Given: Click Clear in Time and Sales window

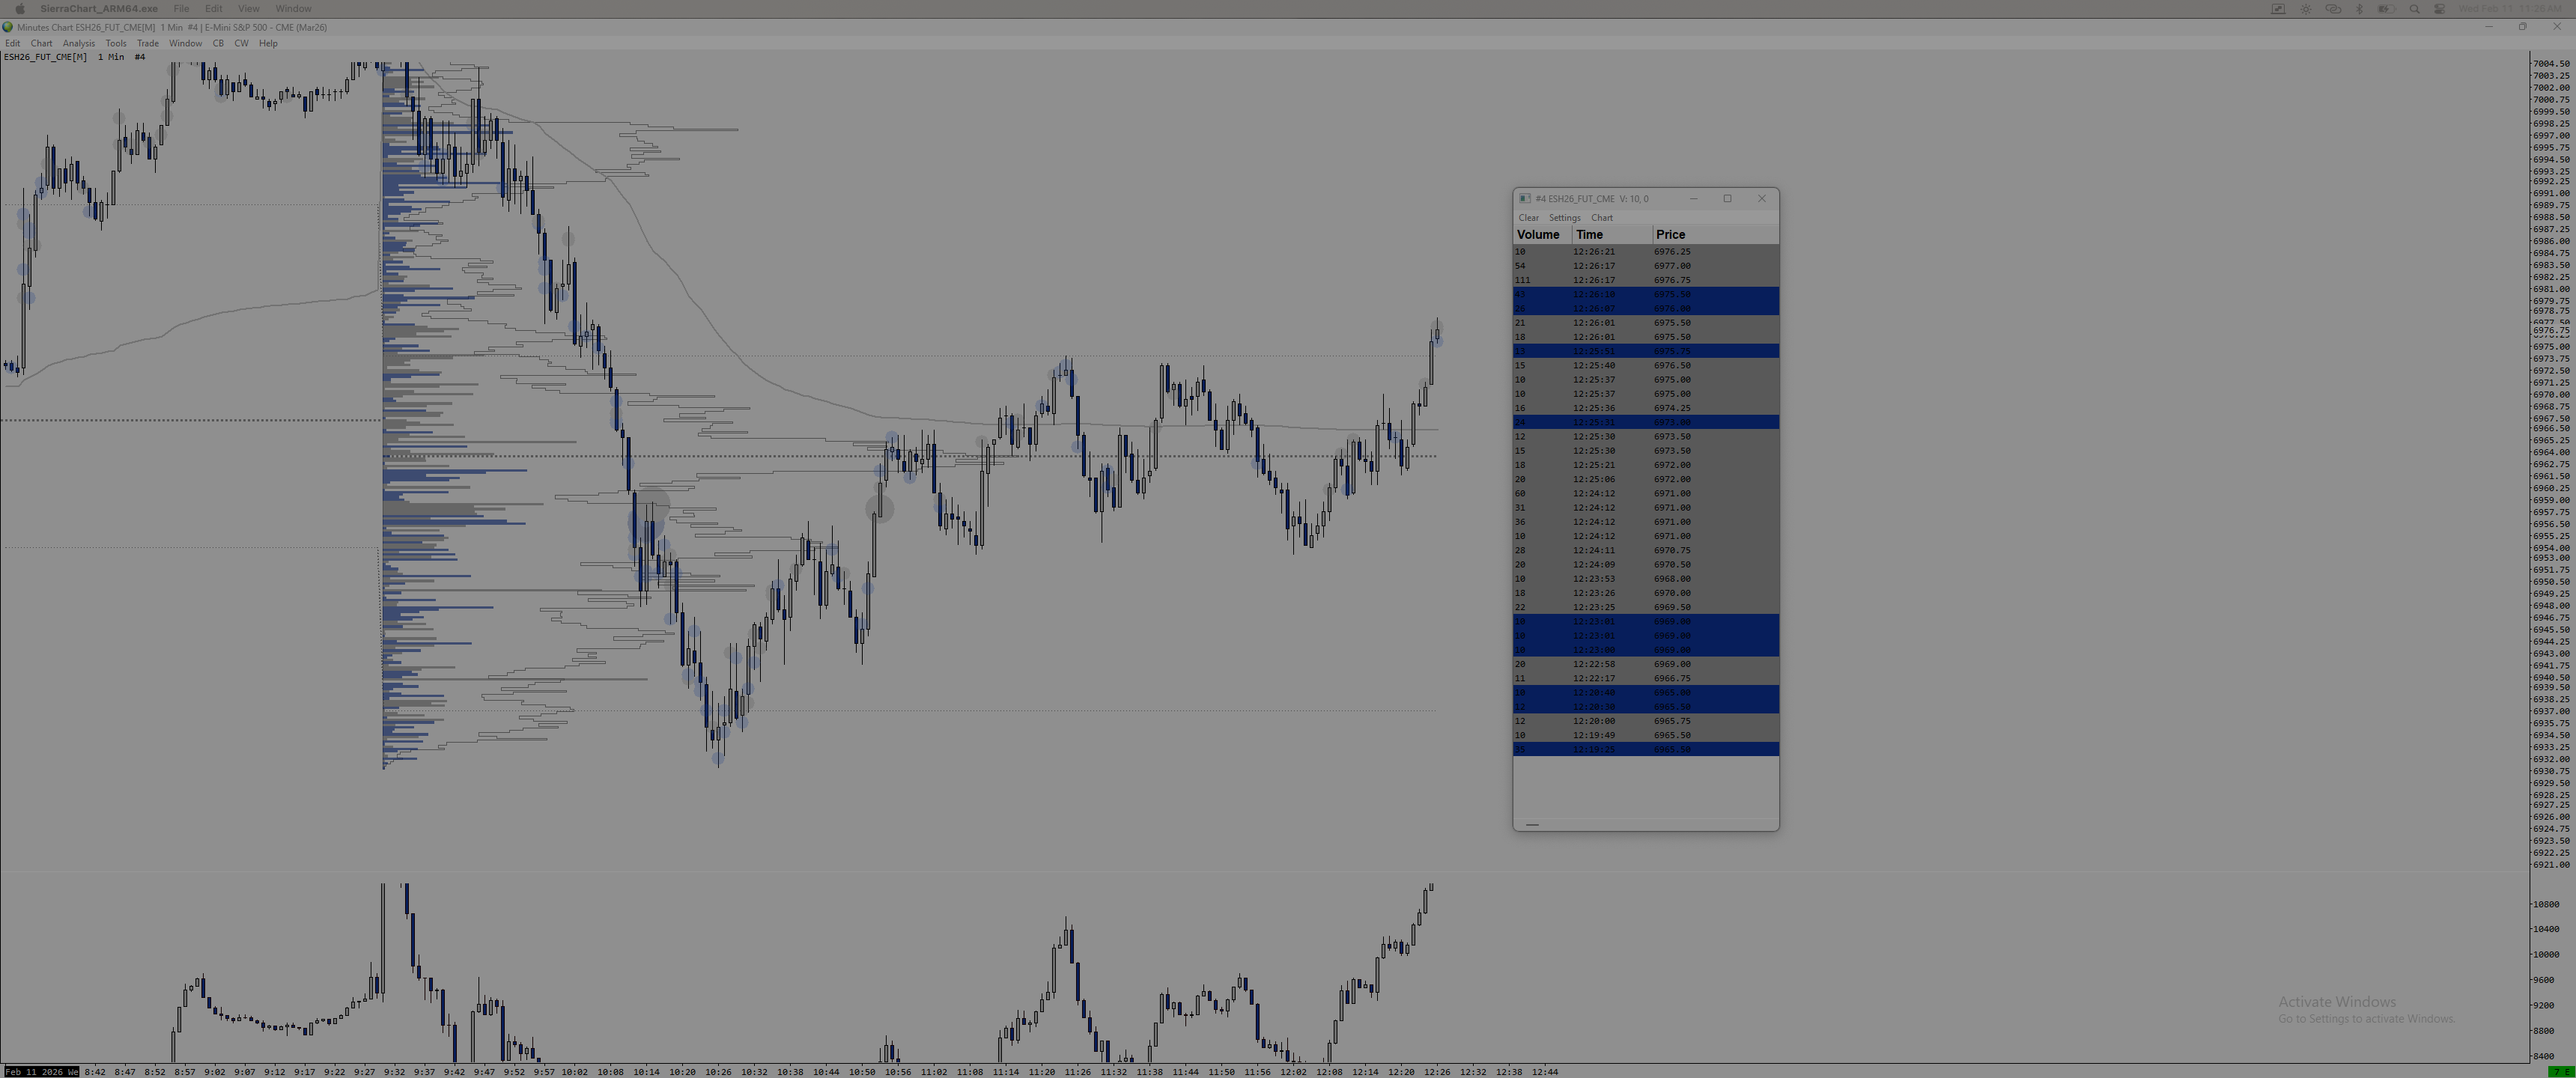Looking at the screenshot, I should tap(1528, 217).
